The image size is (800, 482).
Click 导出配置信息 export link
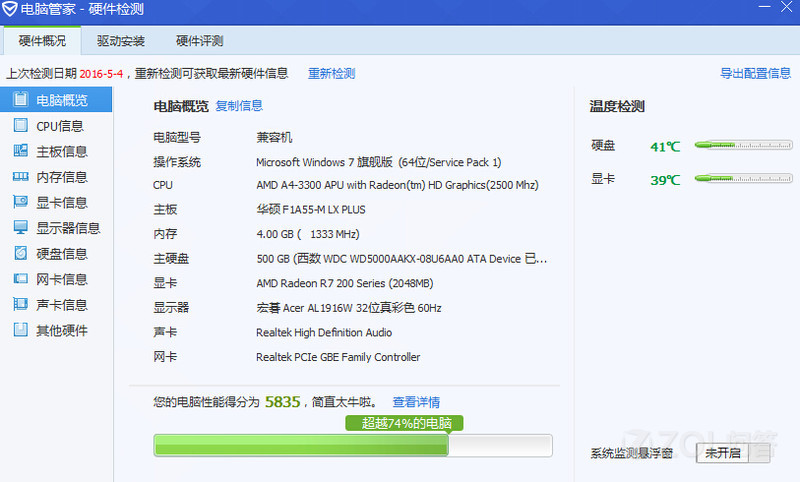pos(755,73)
